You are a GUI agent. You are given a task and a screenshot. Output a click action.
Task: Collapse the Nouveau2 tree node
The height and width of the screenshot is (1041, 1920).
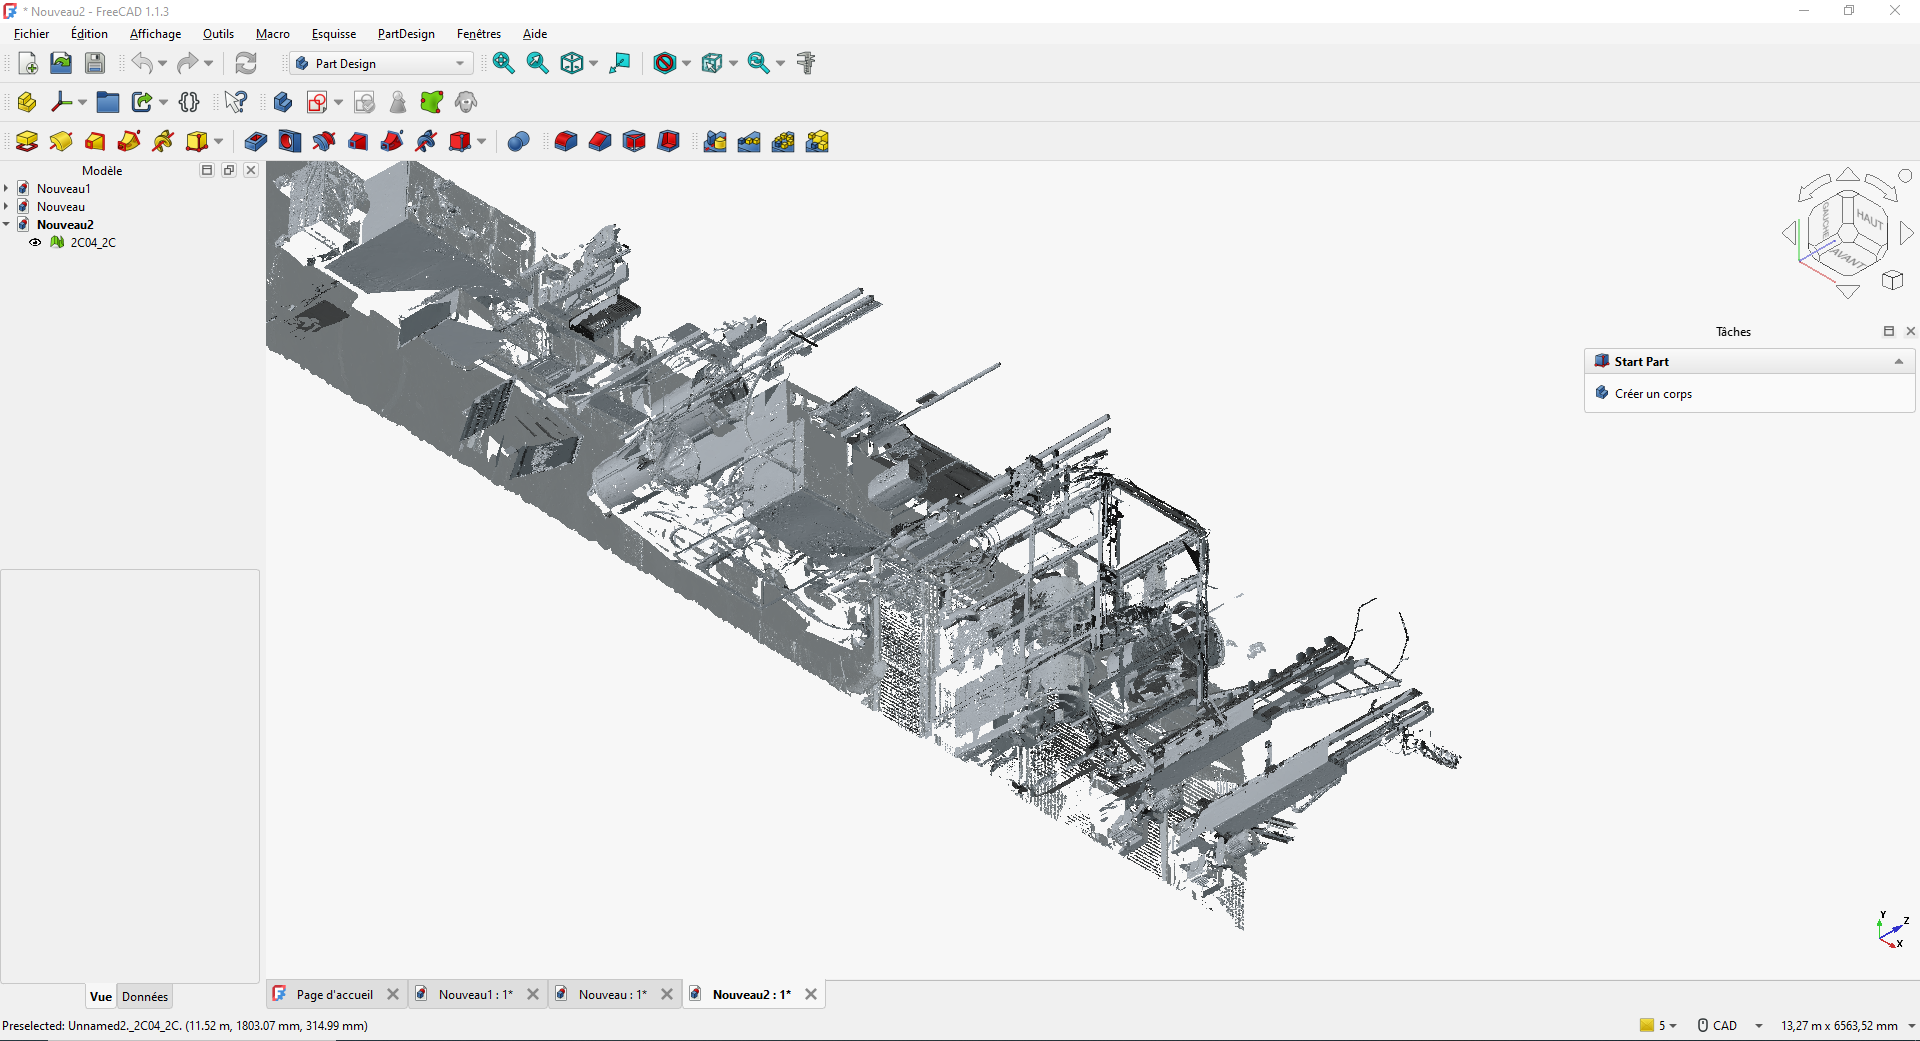pyautogui.click(x=6, y=224)
